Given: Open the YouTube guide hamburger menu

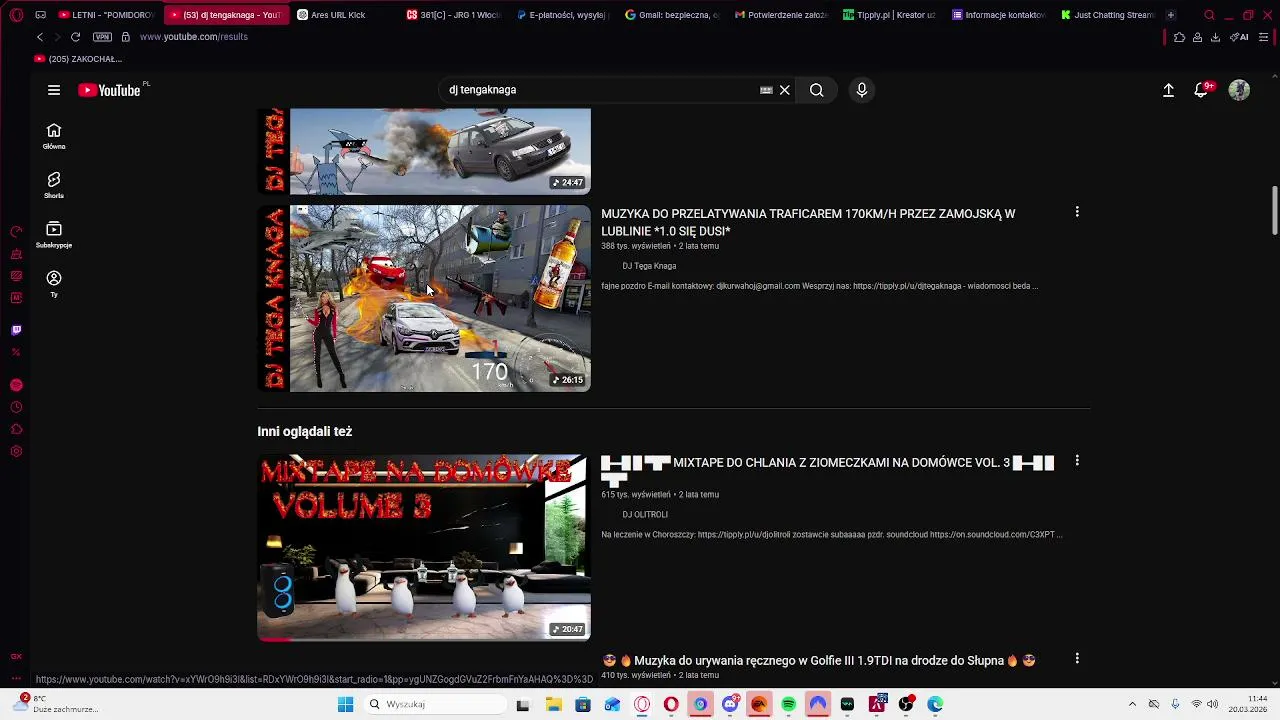Looking at the screenshot, I should click(x=54, y=90).
